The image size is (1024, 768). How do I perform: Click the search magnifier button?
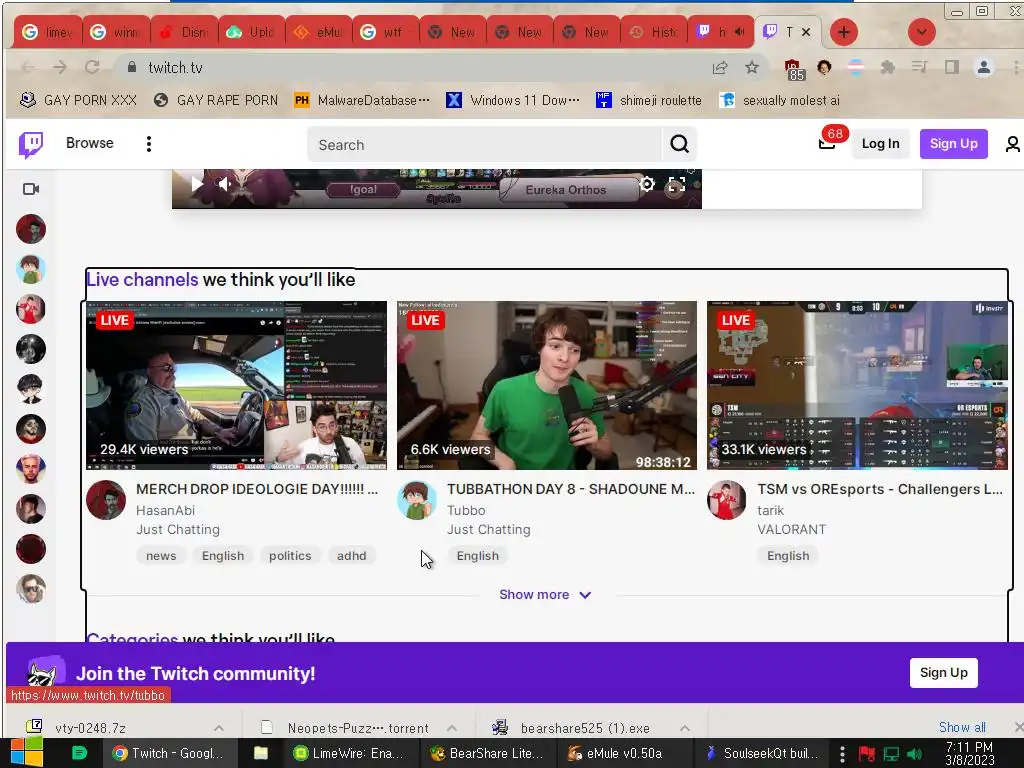point(679,144)
